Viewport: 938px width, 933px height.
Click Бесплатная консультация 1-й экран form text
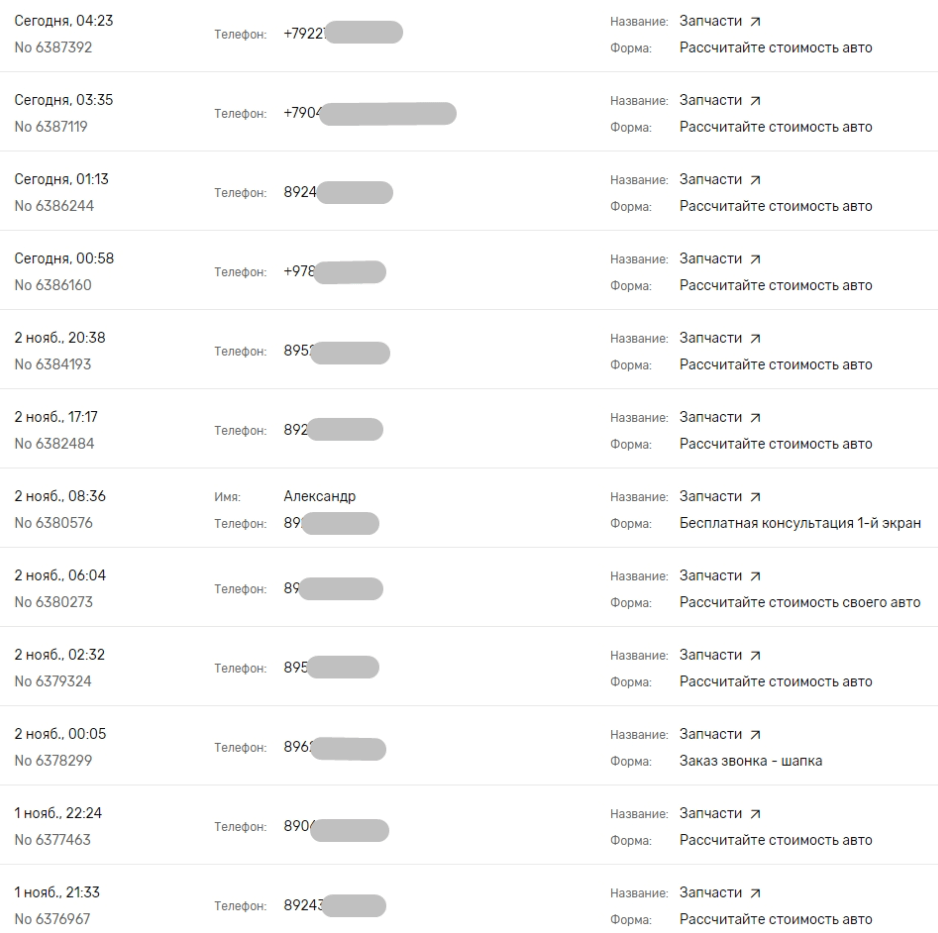pos(800,523)
